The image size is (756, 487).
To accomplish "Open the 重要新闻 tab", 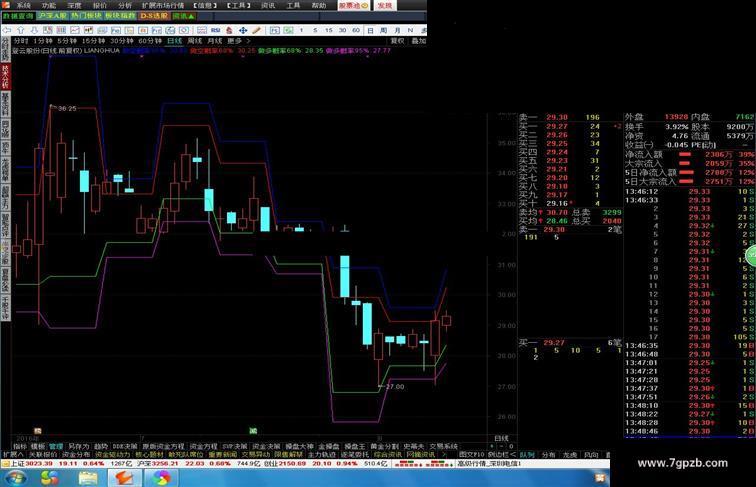I will (x=223, y=455).
